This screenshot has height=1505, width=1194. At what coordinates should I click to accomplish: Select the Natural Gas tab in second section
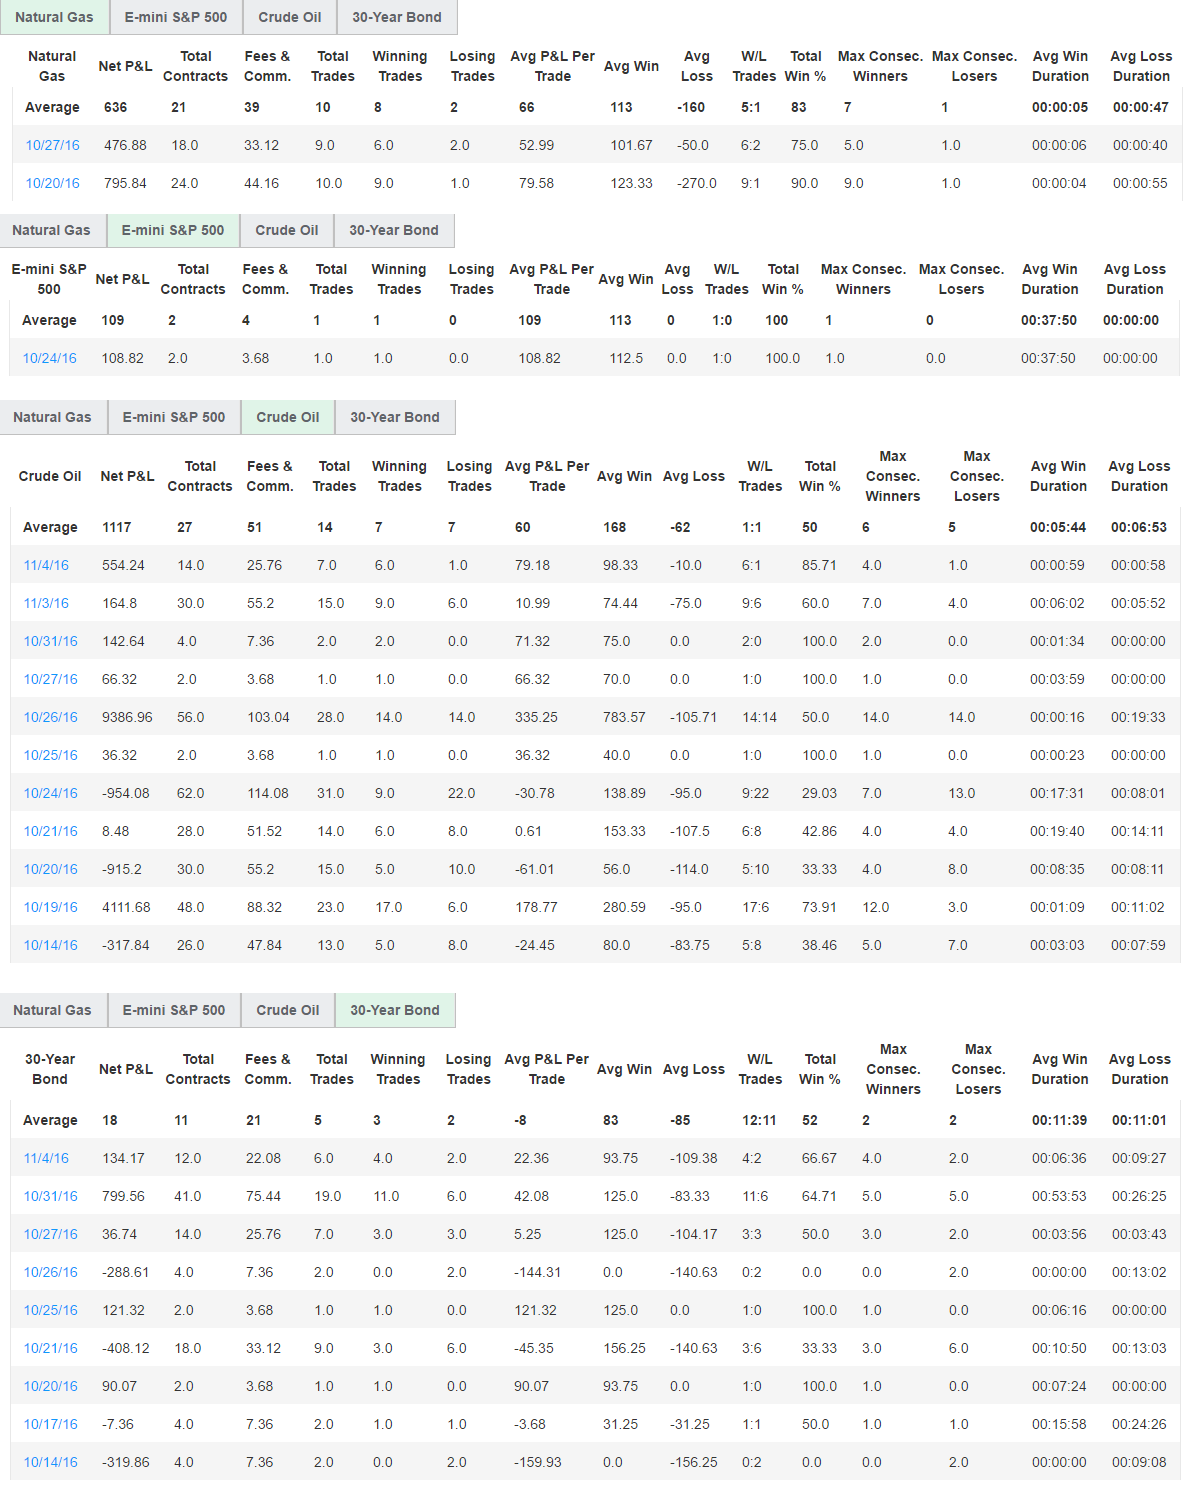tap(53, 230)
